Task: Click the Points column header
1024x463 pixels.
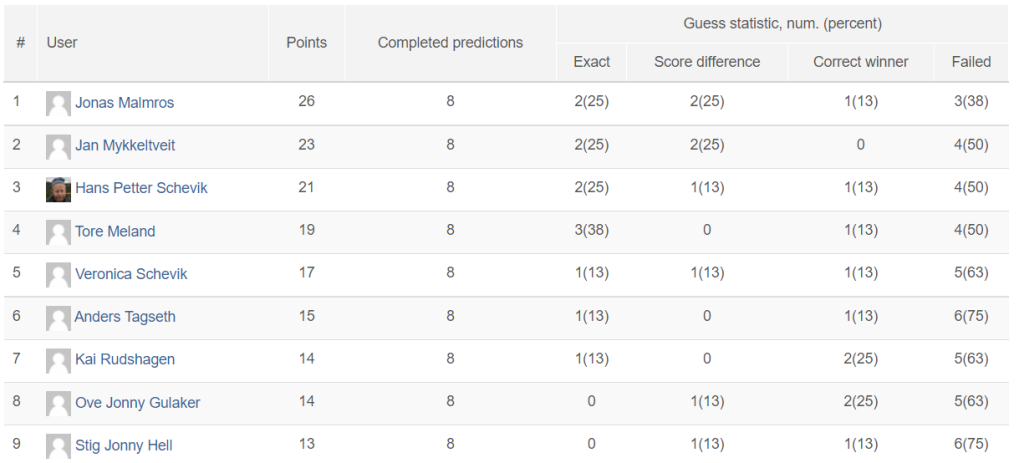Action: [x=306, y=42]
